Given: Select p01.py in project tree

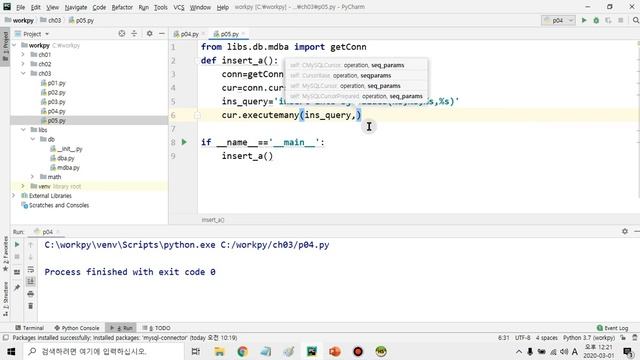Looking at the screenshot, I should point(53,83).
